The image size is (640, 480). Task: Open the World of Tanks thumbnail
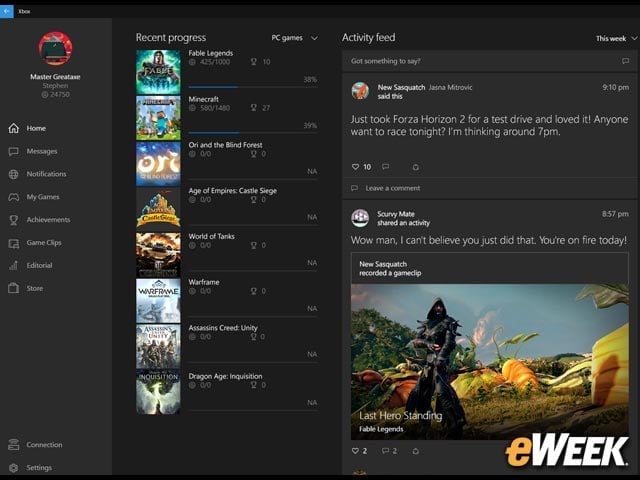[x=158, y=255]
